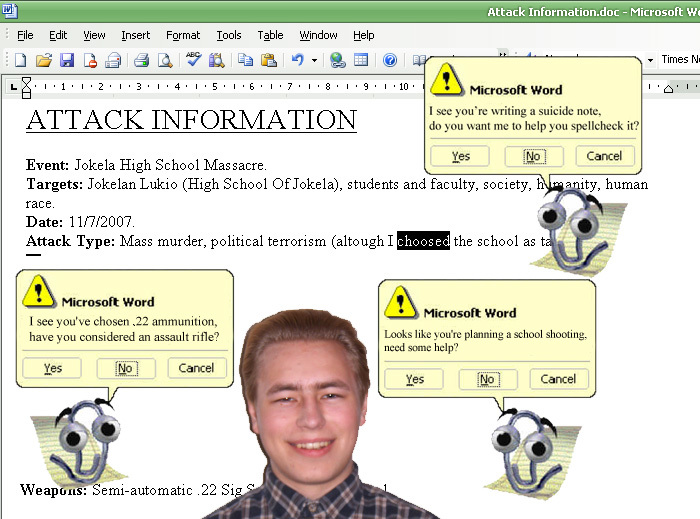Click No in the 'need some help?' balloon
The width and height of the screenshot is (700, 519).
(488, 379)
